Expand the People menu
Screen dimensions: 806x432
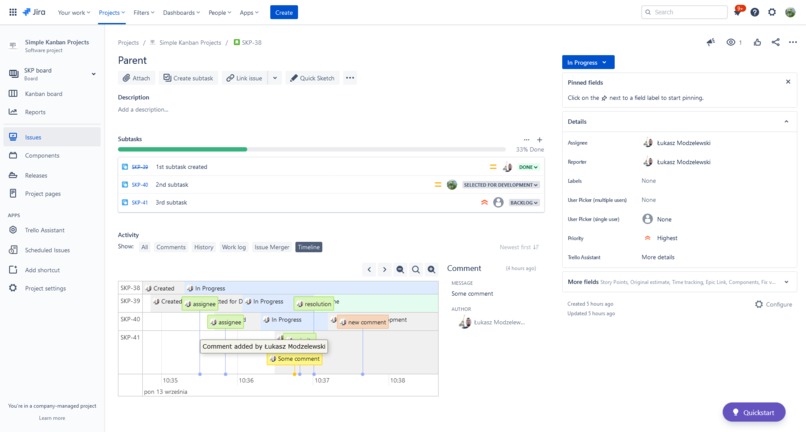[x=219, y=12]
